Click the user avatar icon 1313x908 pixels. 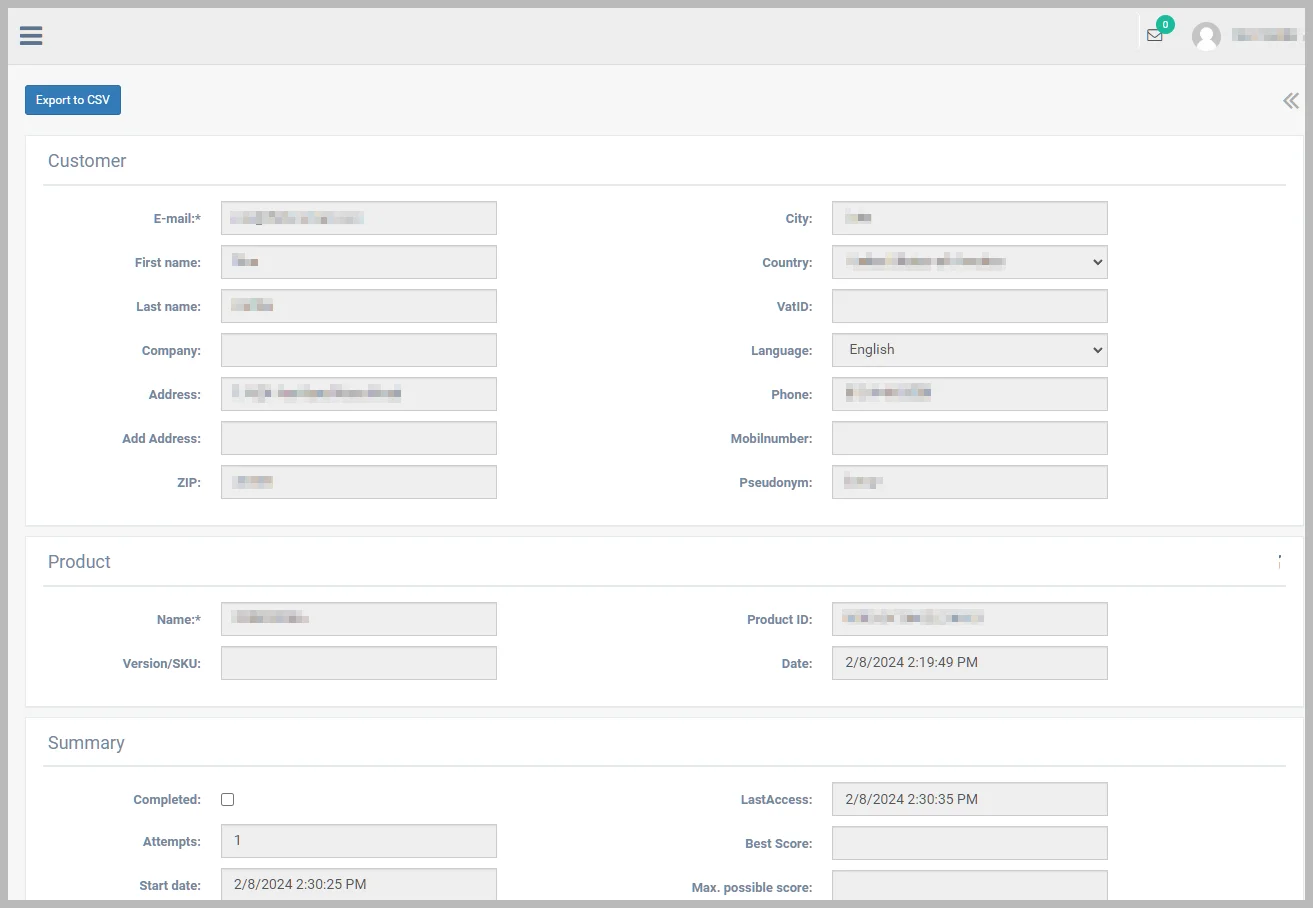click(1207, 37)
